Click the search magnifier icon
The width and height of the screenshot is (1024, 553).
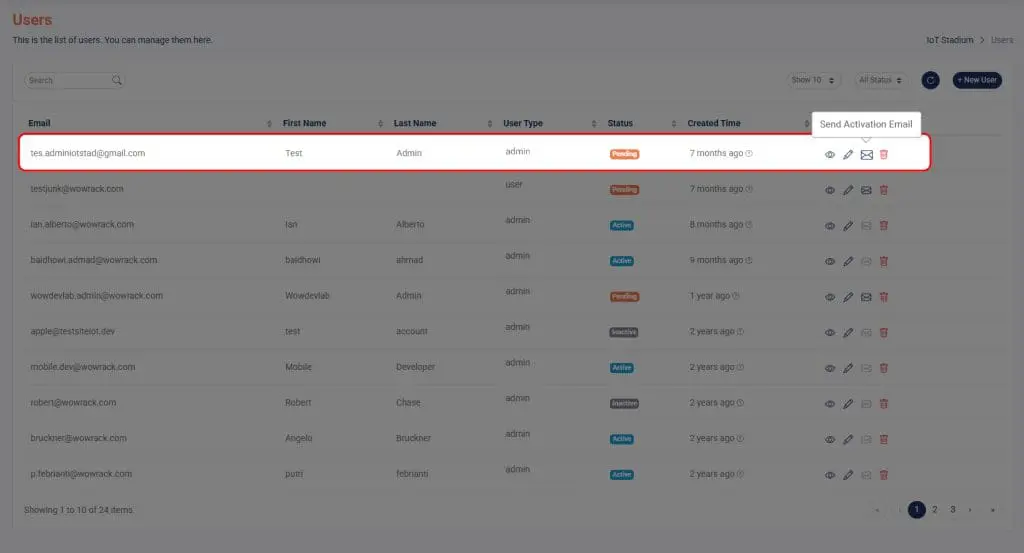[x=117, y=80]
